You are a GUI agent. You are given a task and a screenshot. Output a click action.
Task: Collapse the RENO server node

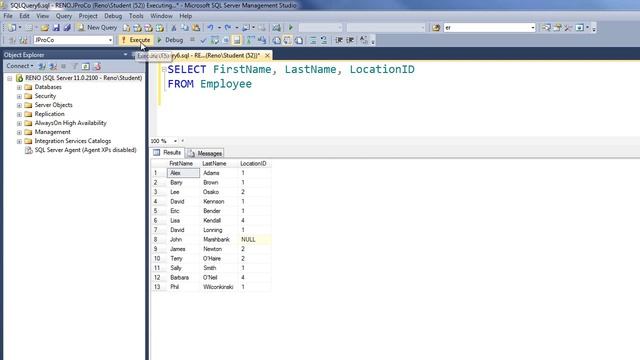pos(10,78)
